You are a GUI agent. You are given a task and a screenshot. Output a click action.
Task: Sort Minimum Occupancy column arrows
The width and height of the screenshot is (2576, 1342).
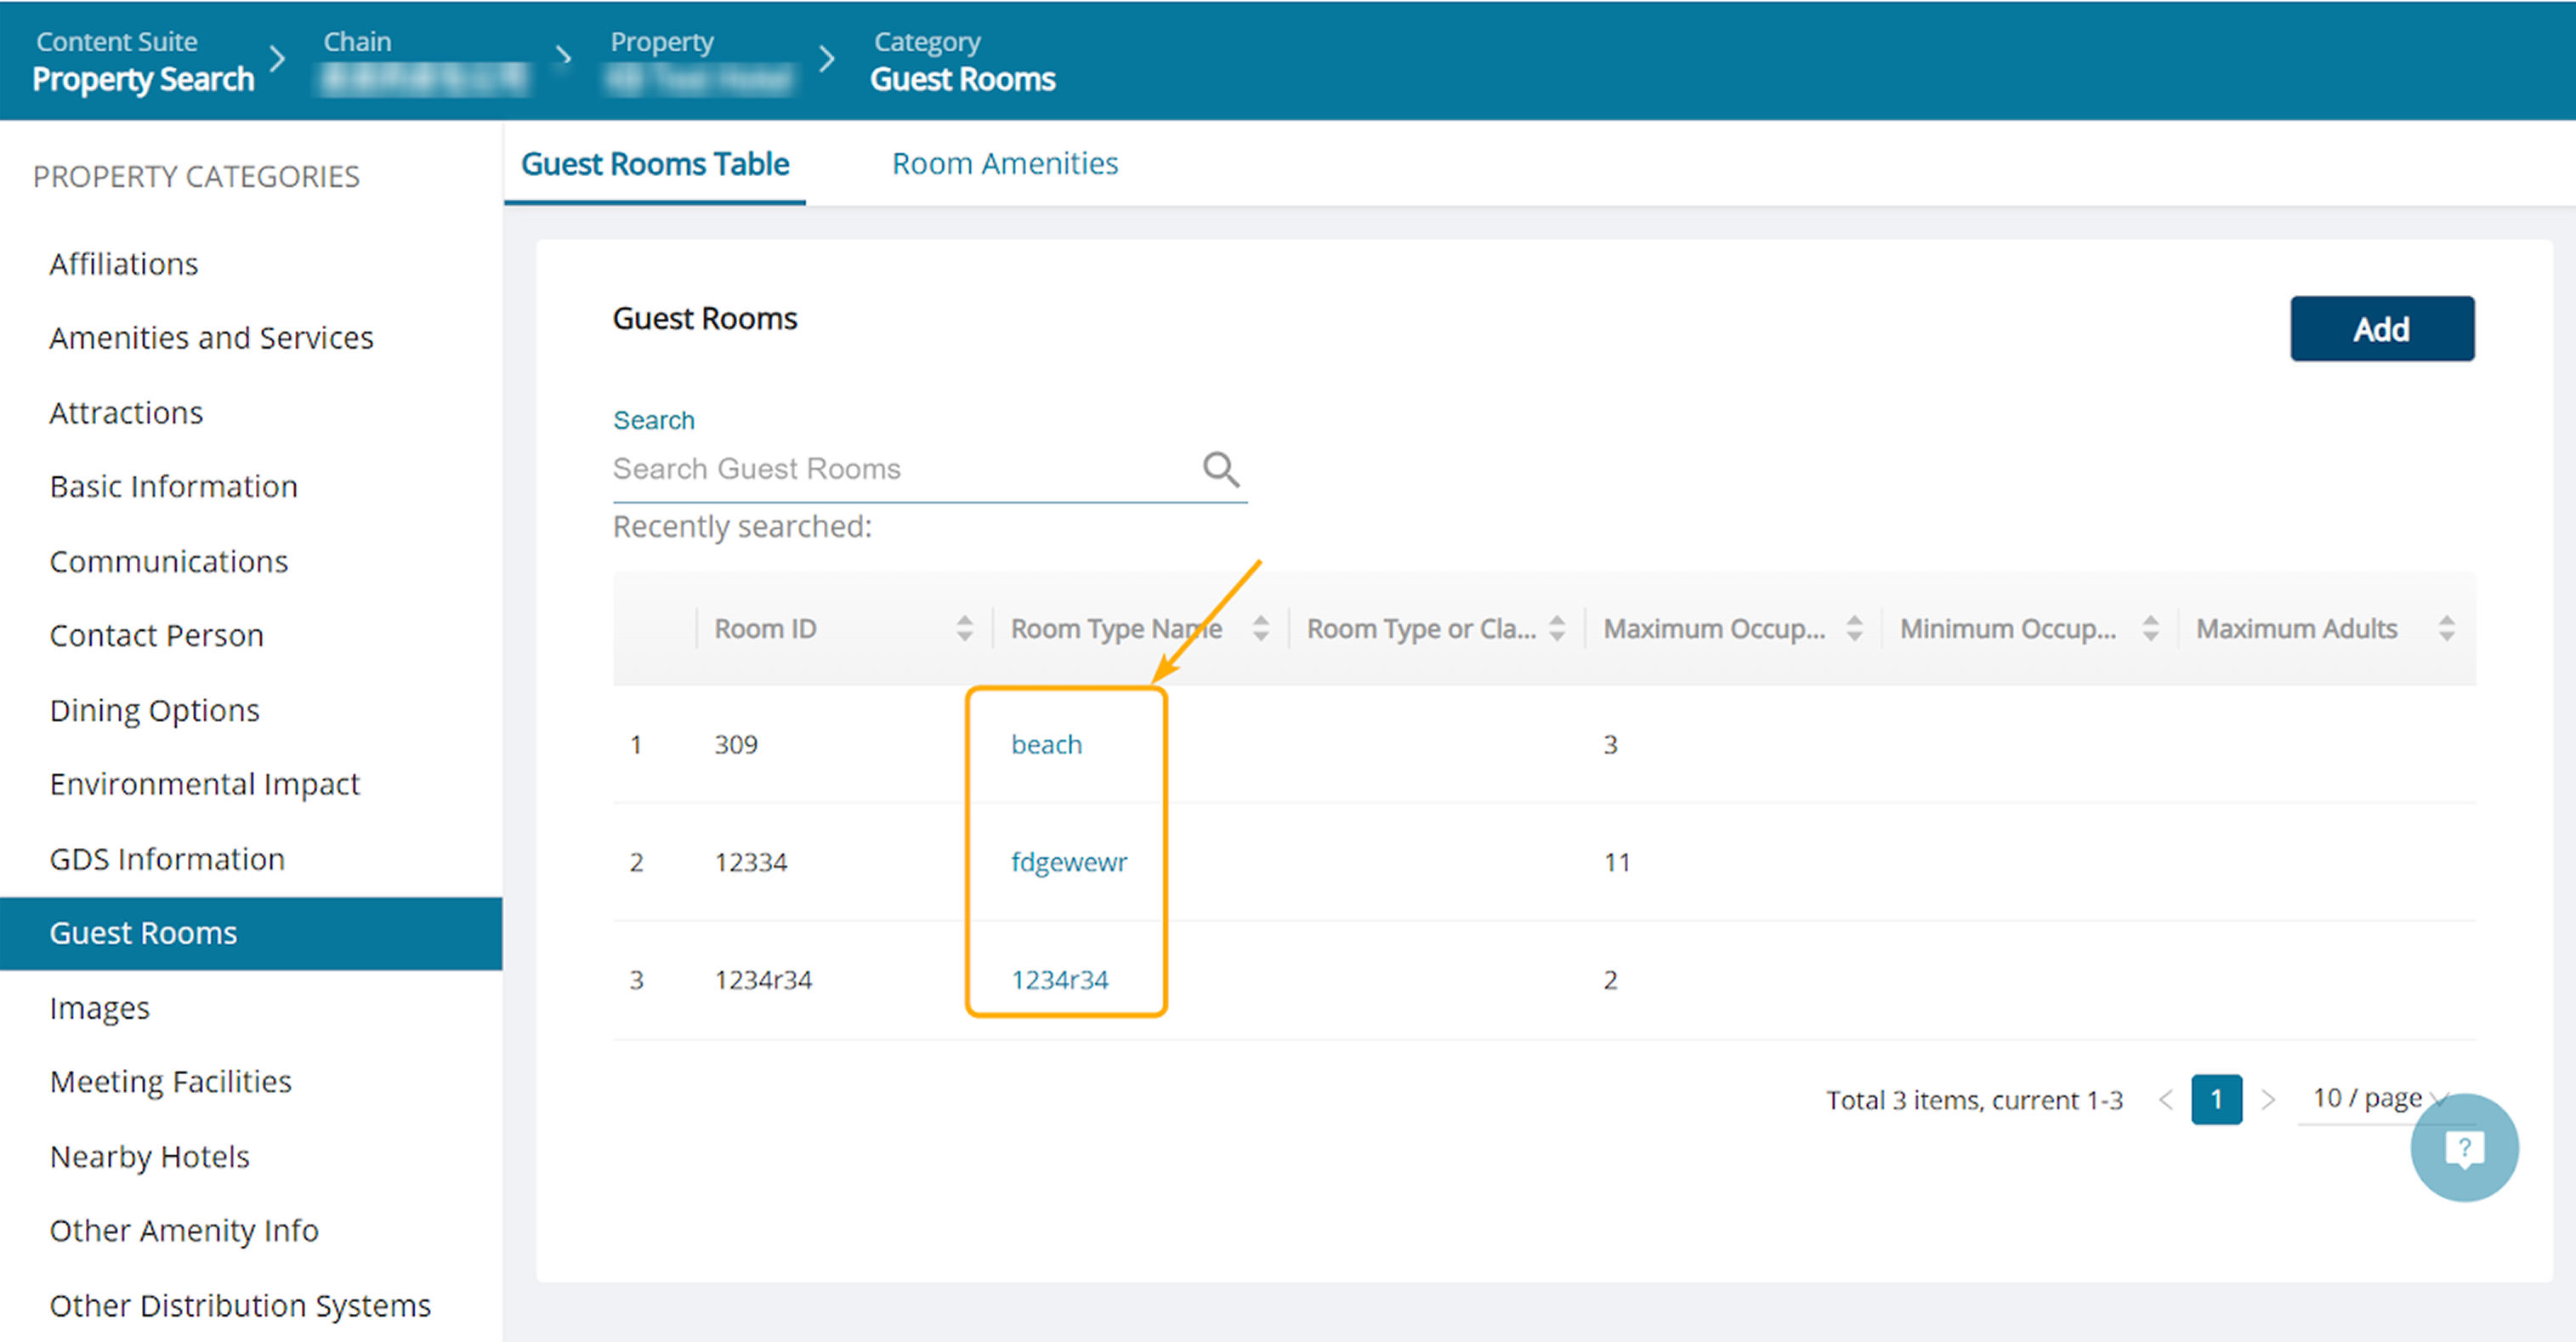pos(2150,628)
